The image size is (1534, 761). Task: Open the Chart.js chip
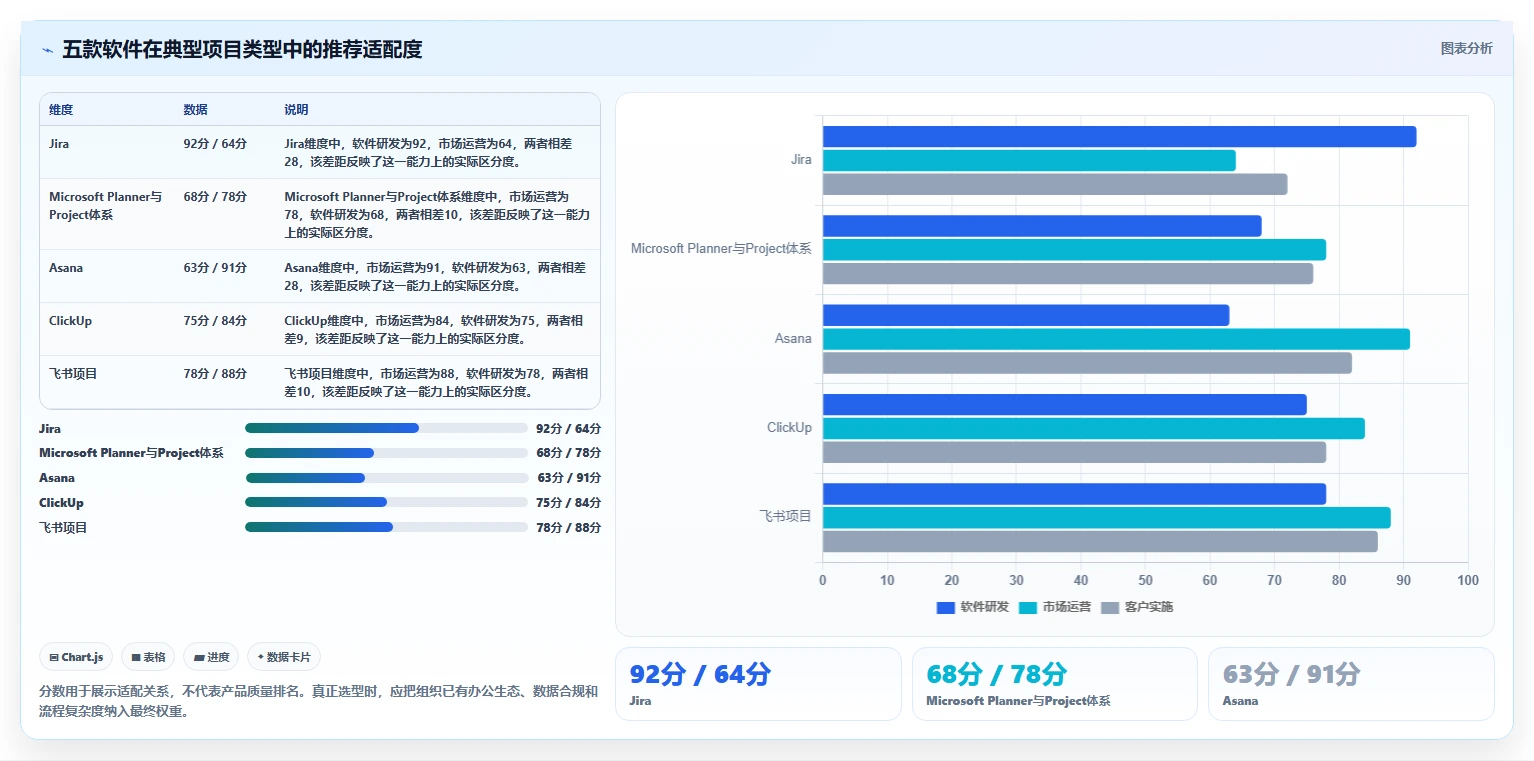77,657
